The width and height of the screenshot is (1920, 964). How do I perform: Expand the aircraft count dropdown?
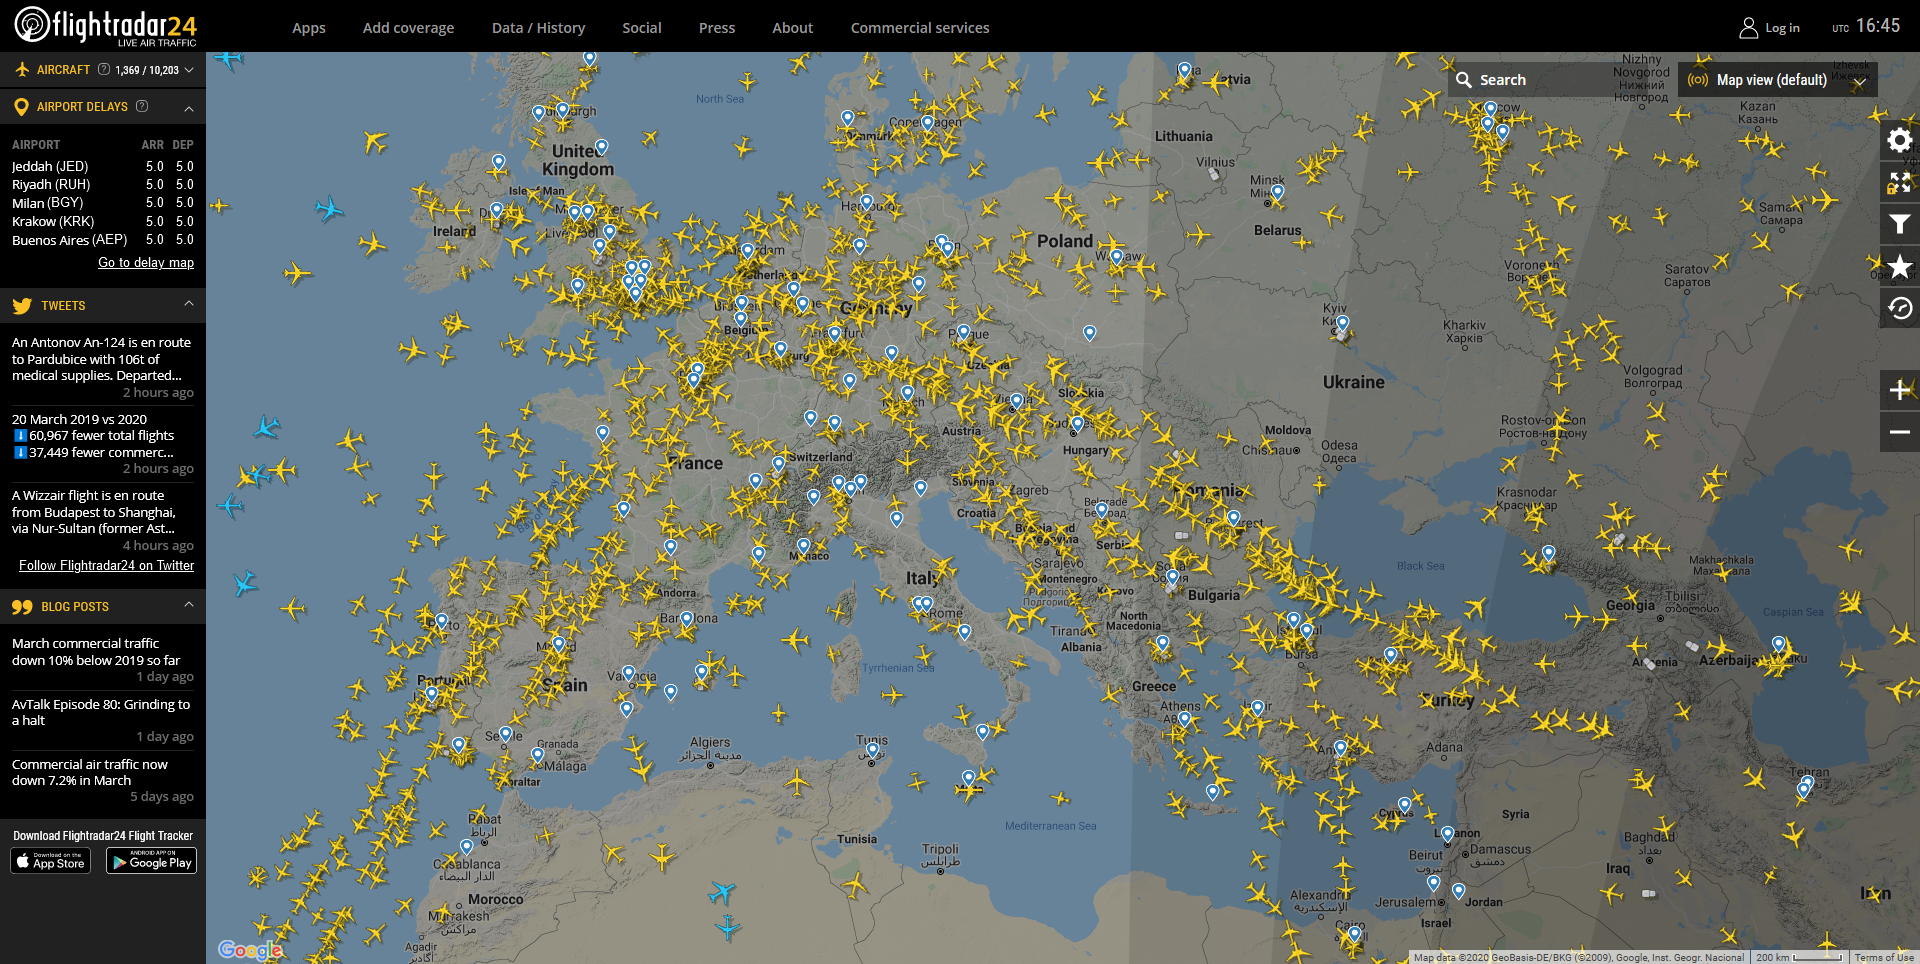click(189, 70)
